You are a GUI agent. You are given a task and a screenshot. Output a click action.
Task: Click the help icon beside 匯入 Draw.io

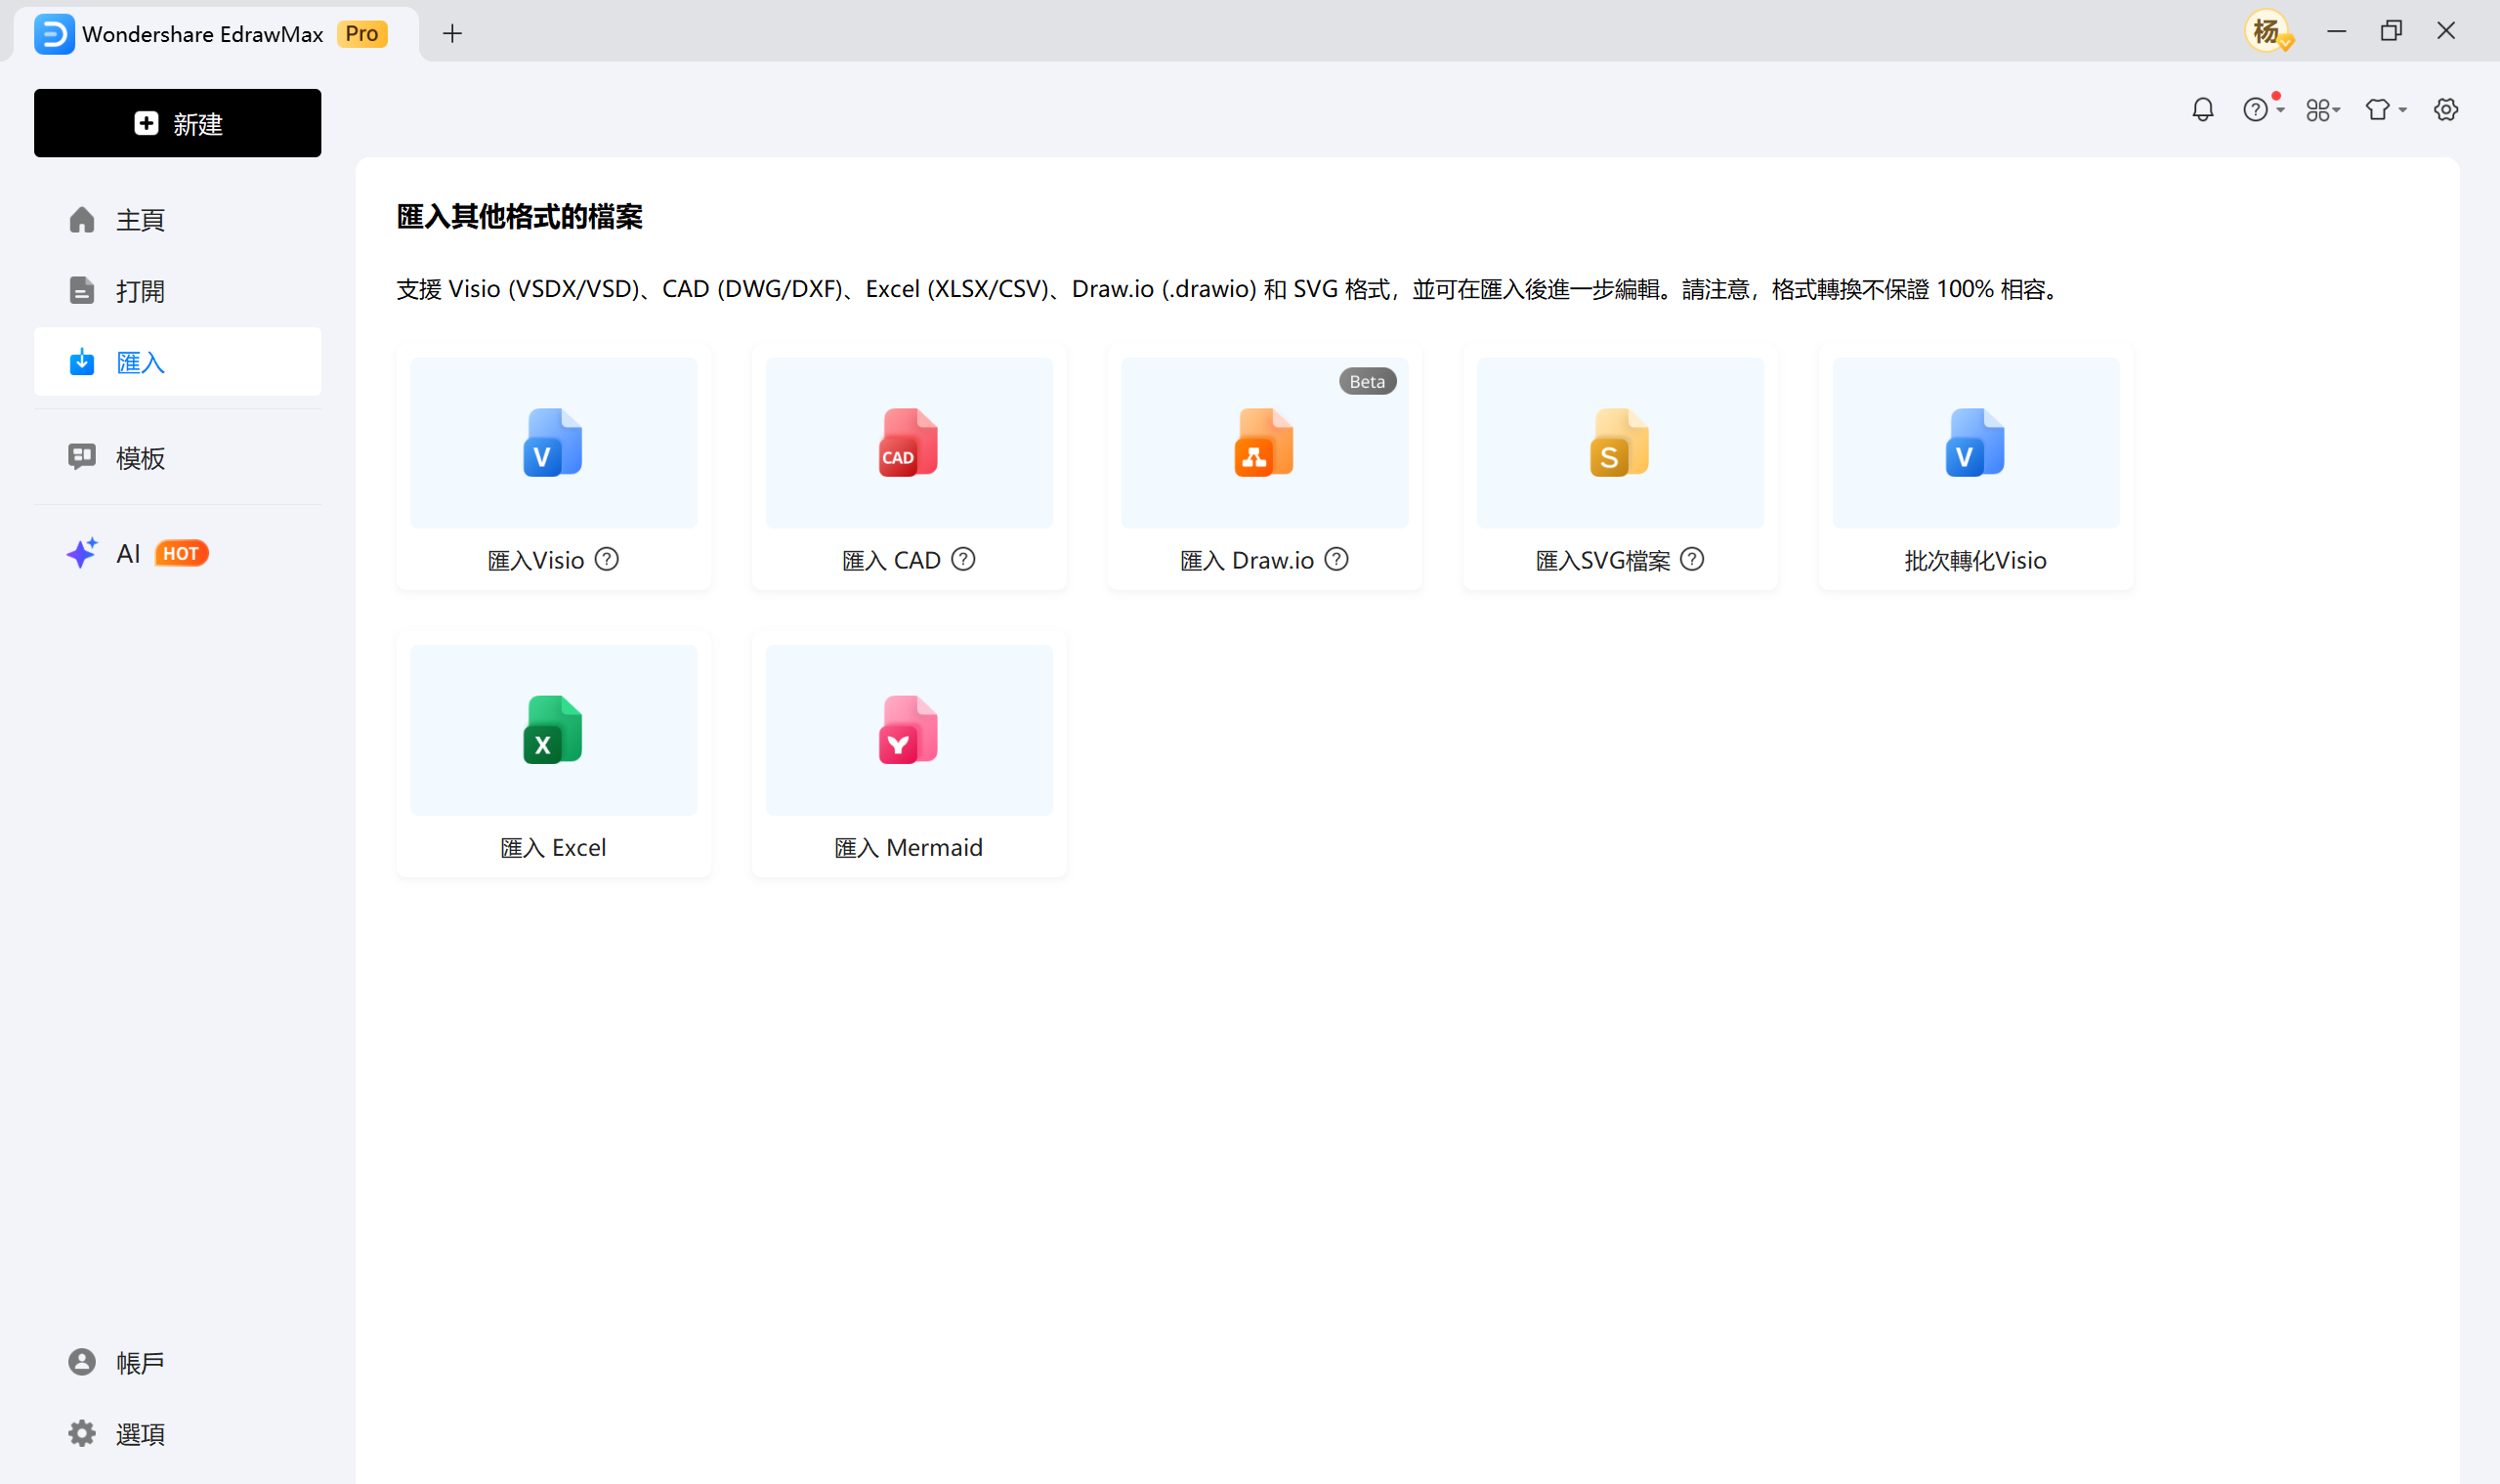1337,560
